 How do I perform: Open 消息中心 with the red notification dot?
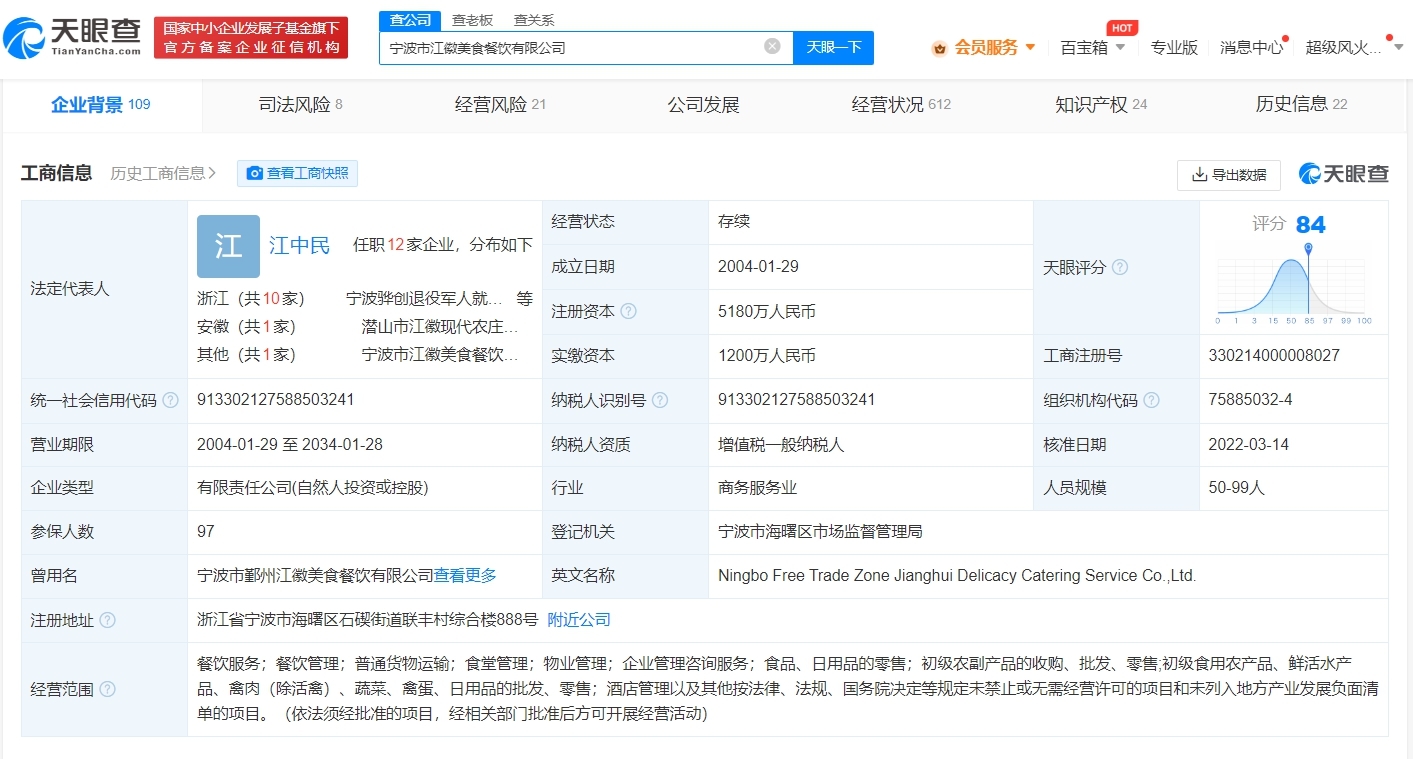coord(1252,47)
